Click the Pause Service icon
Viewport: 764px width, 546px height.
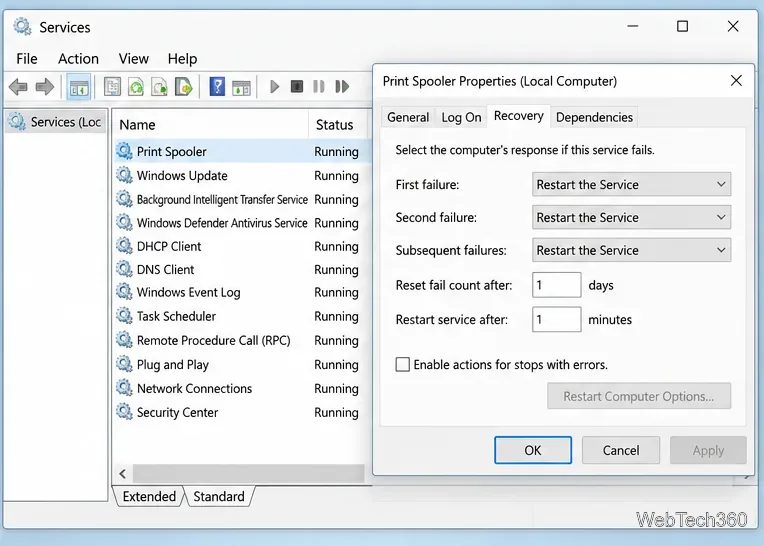pos(319,87)
